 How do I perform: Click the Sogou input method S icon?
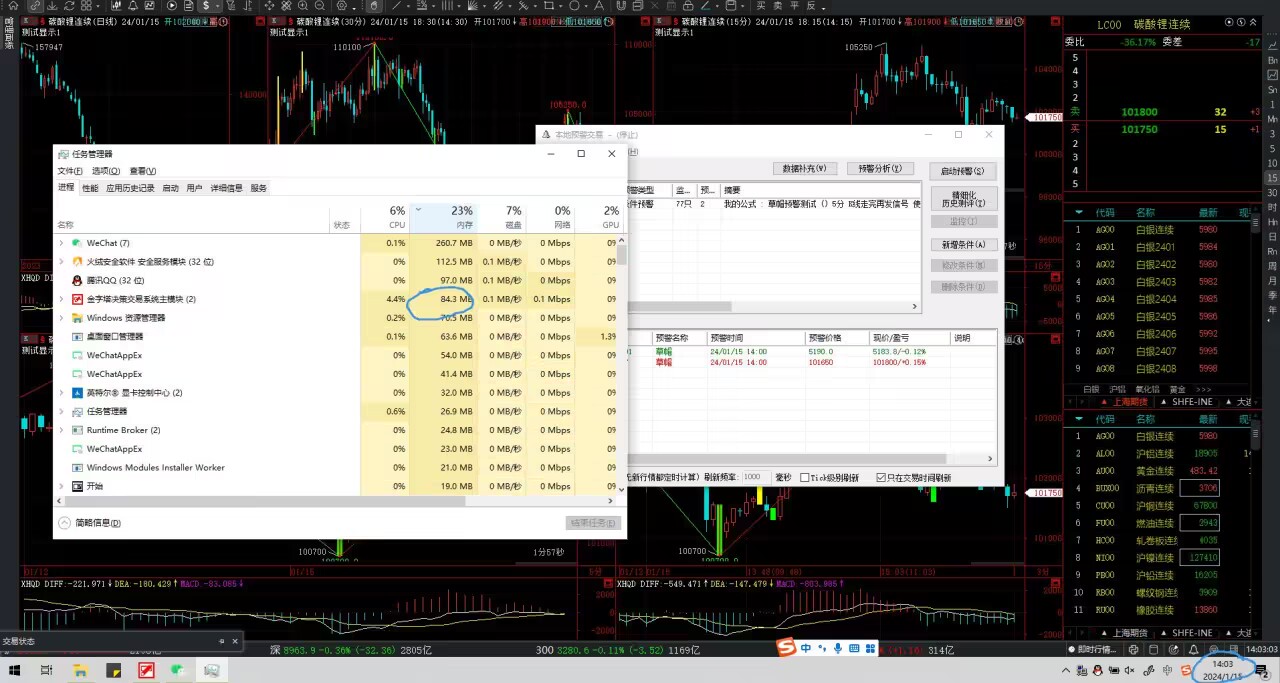[786, 649]
